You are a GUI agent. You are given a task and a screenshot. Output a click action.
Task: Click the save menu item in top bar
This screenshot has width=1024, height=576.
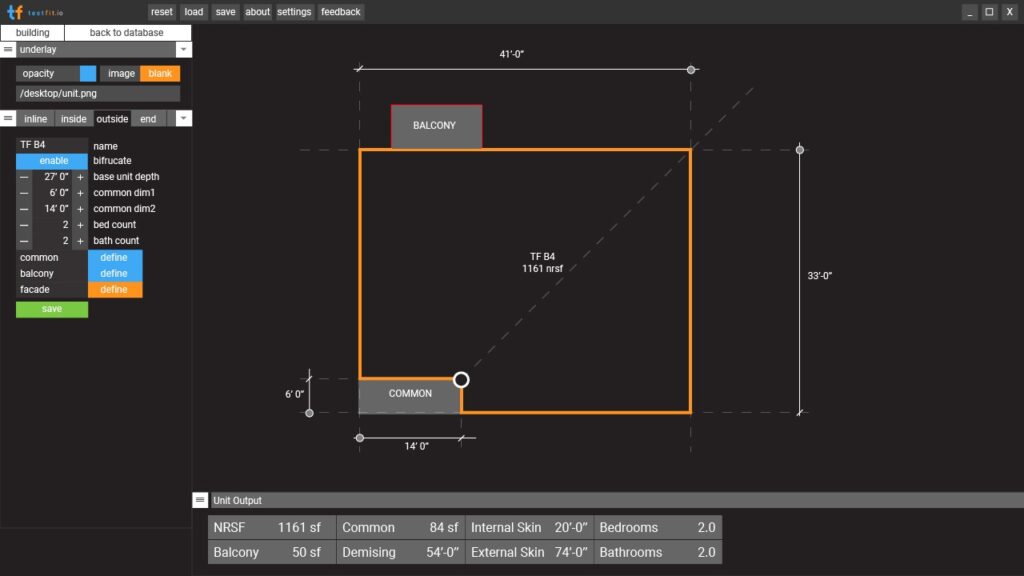click(225, 12)
